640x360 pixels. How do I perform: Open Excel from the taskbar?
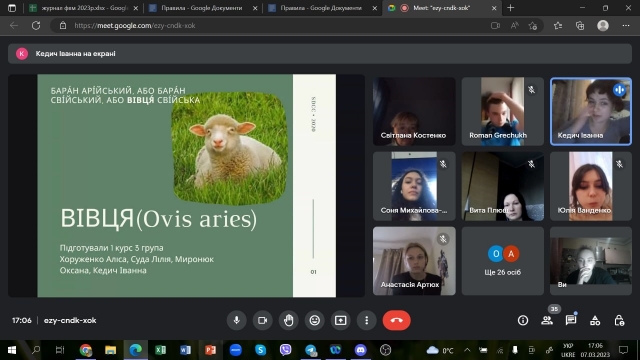pyautogui.click(x=160, y=350)
